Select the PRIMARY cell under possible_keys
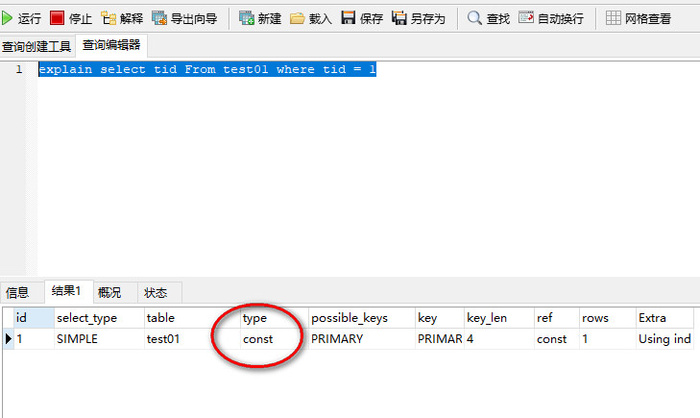This screenshot has width=700, height=418. 362,339
